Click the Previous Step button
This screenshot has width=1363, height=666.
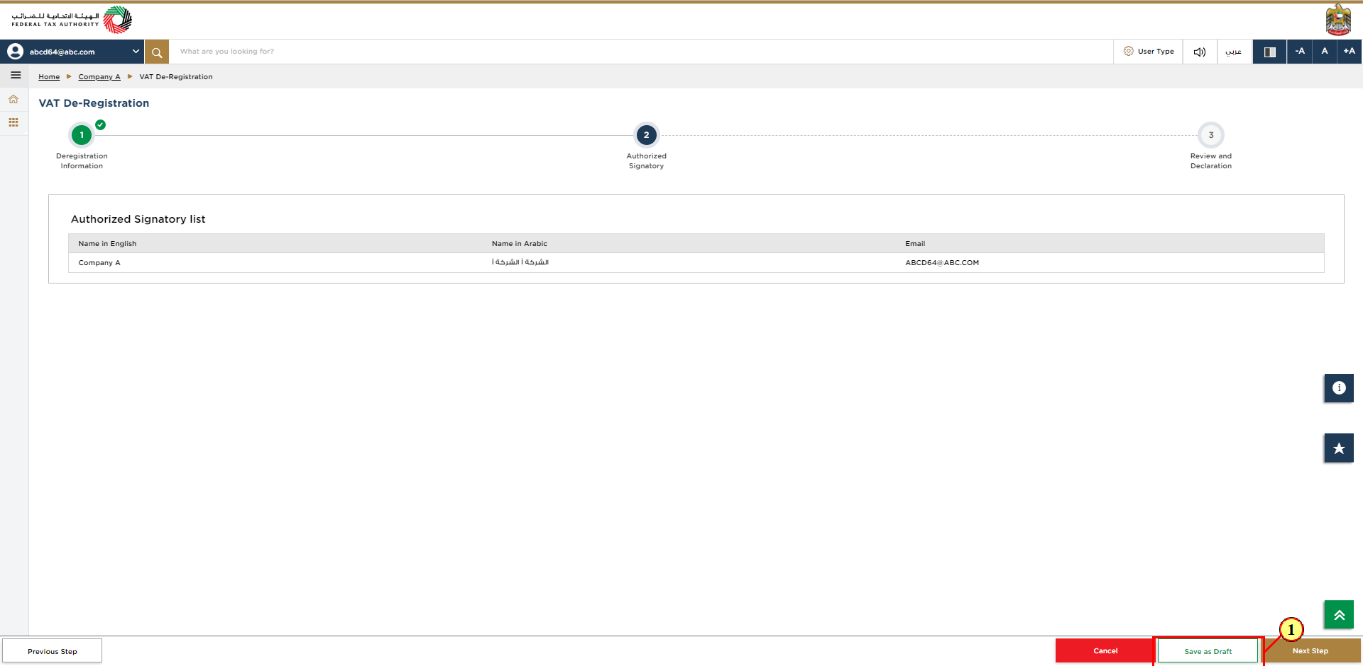click(52, 651)
